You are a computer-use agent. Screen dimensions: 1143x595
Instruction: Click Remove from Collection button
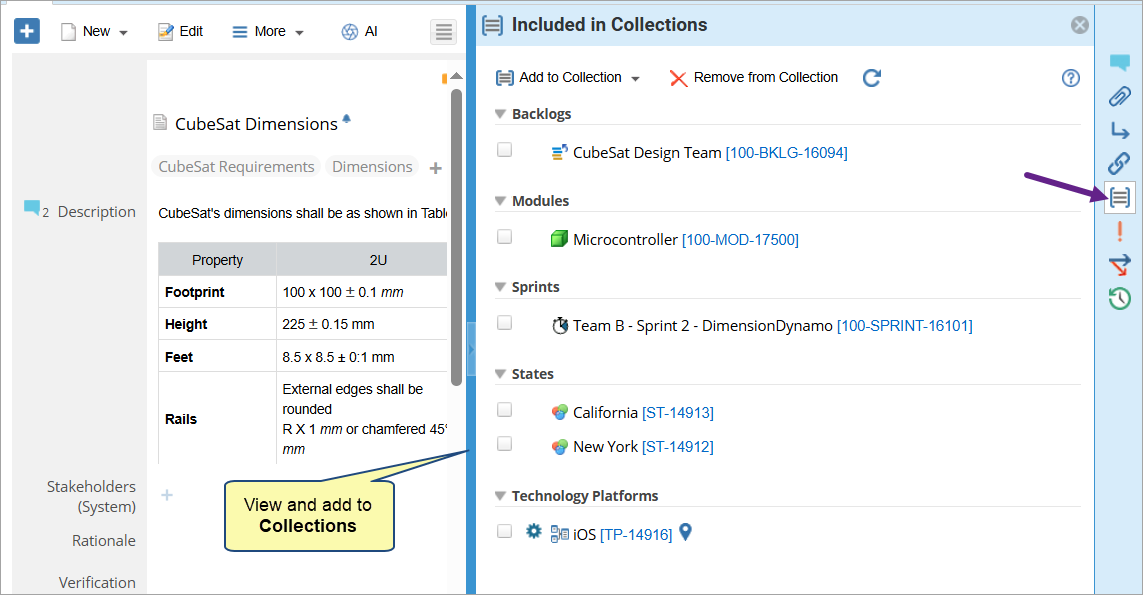pos(754,78)
